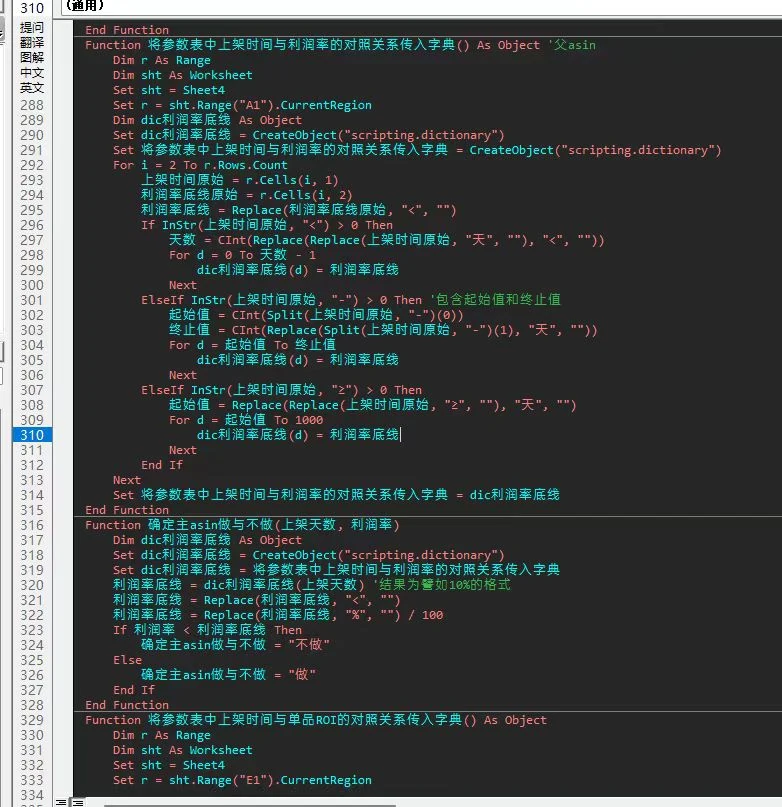Click the line 'If 利润率 < 利润率底线 Then'
Viewport: 782px width, 807px height.
tap(207, 630)
